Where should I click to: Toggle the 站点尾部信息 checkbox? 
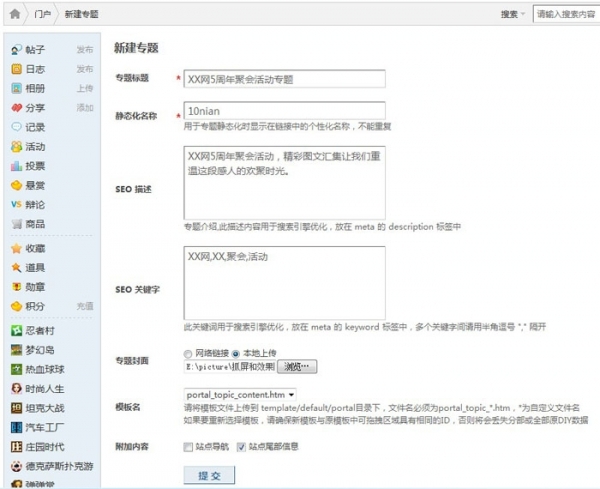[241, 446]
